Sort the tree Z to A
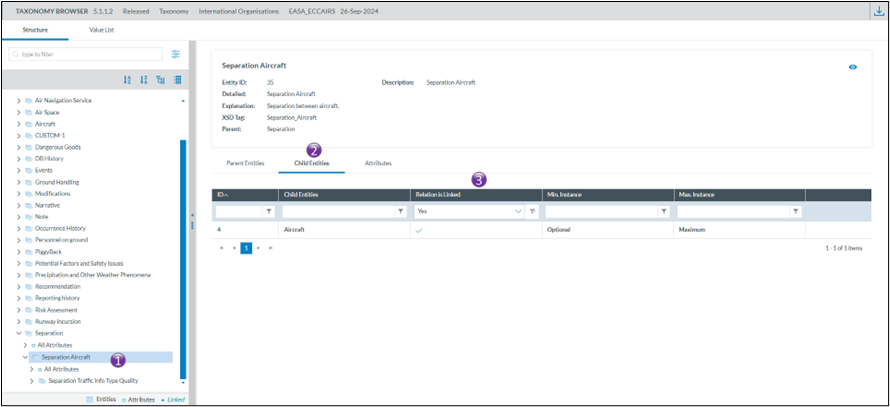The height and width of the screenshot is (407, 890). click(x=144, y=80)
